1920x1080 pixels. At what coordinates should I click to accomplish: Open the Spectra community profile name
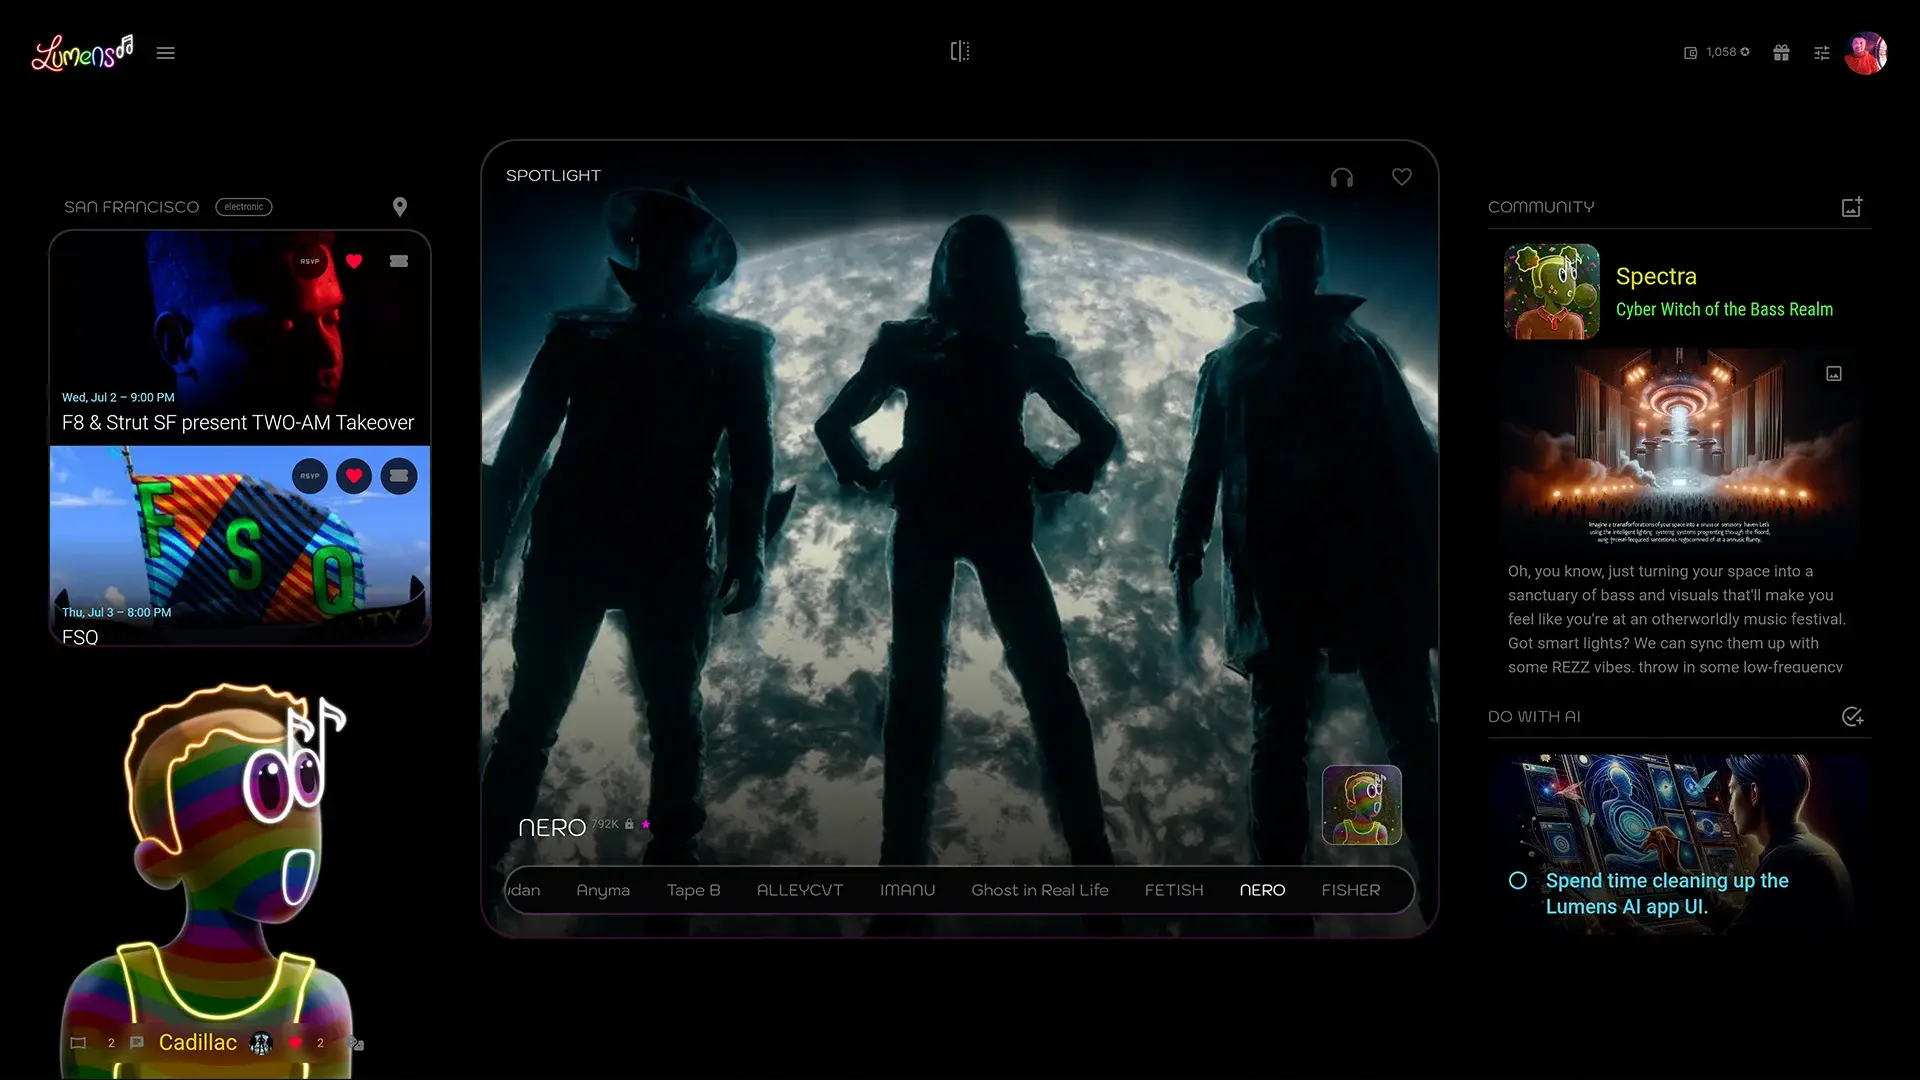1655,276
